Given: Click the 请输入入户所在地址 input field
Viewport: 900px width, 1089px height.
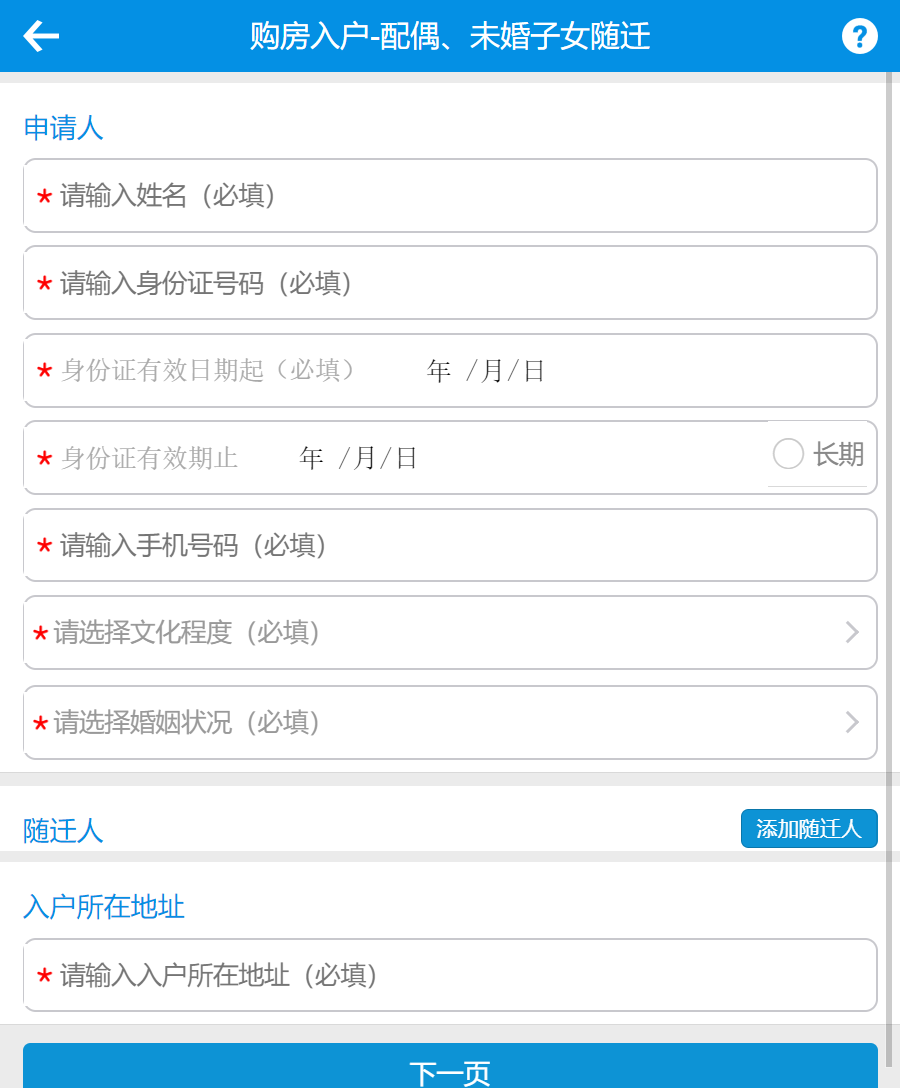Looking at the screenshot, I should [x=450, y=975].
